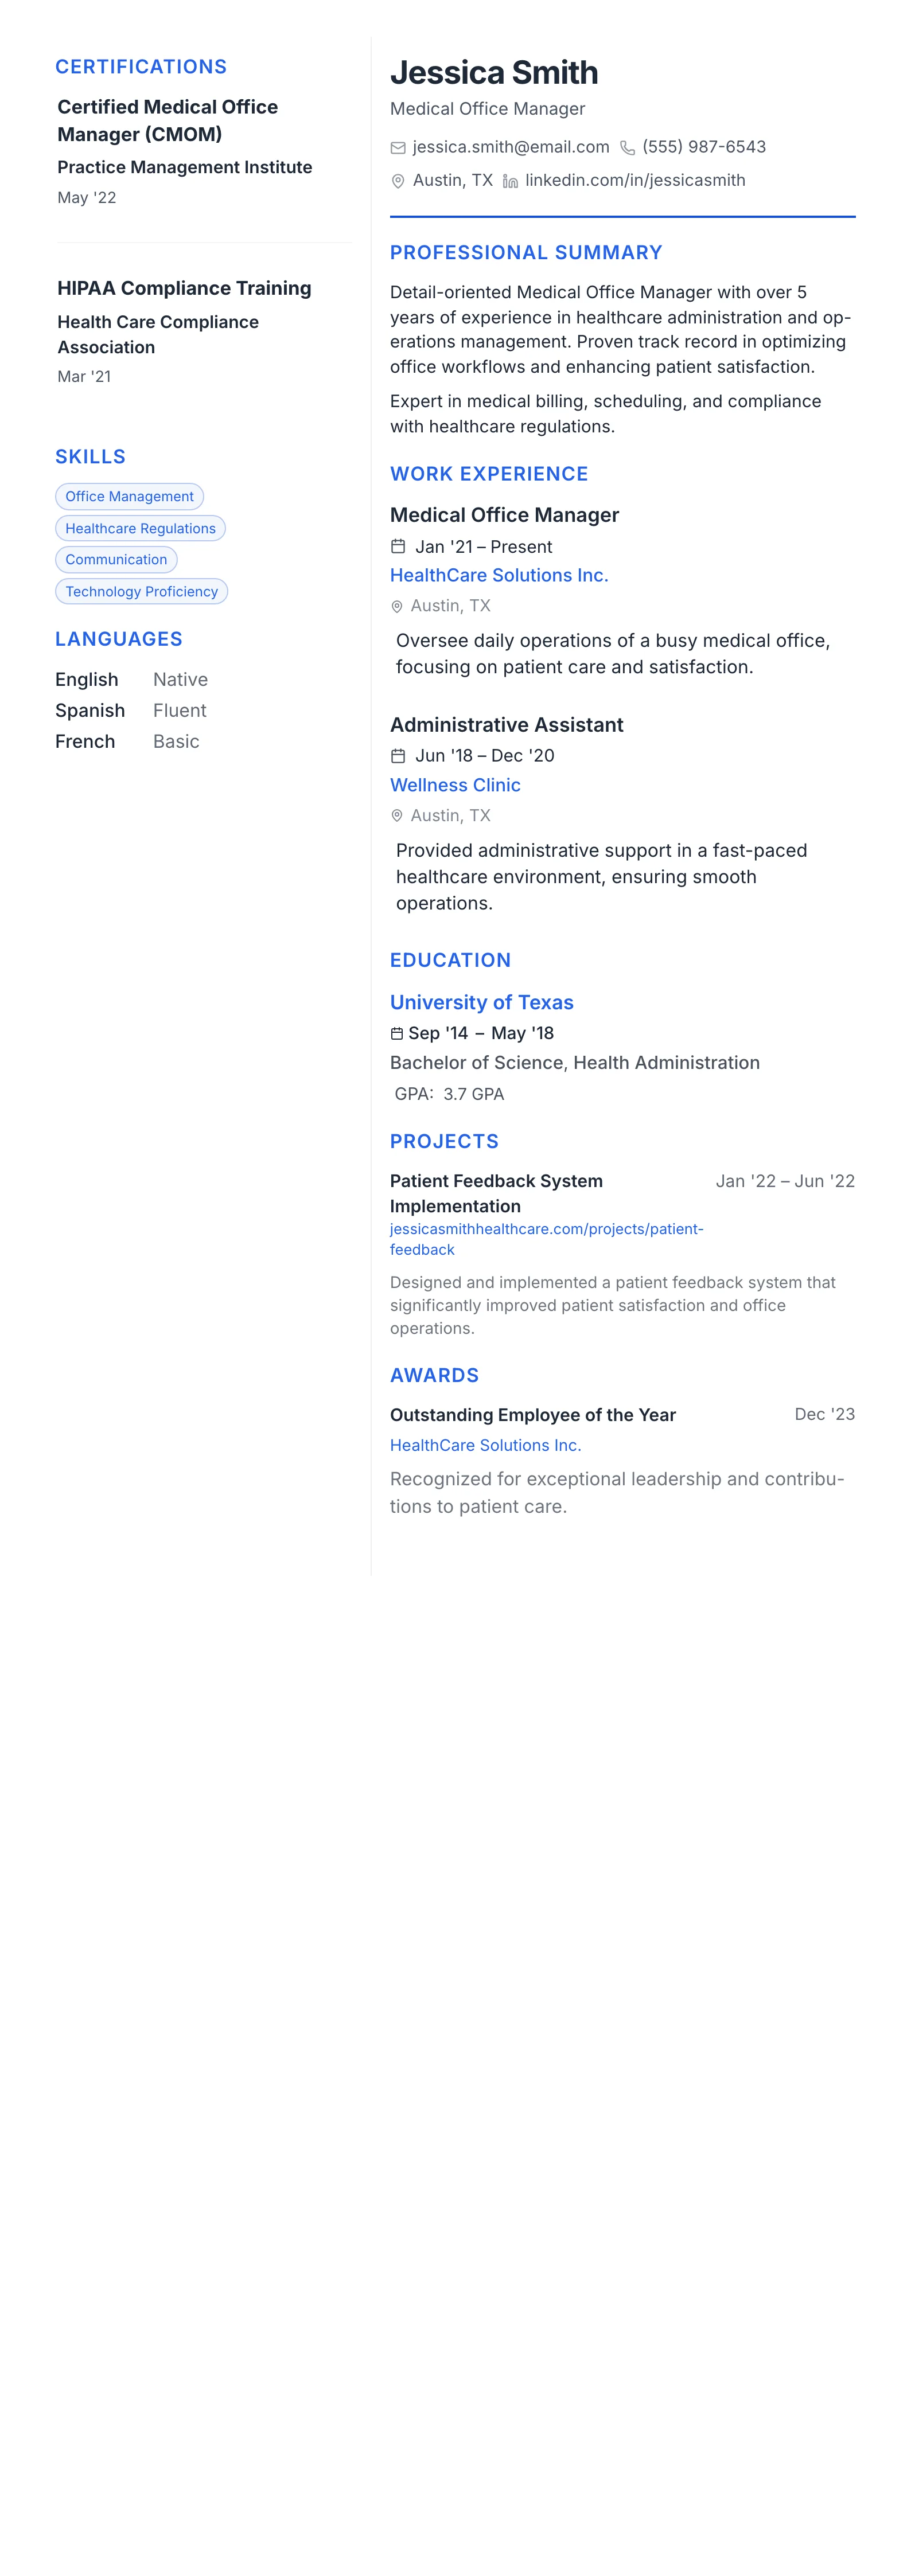Image resolution: width=911 pixels, height=2576 pixels.
Task: Click the phone icon in header
Action: (x=627, y=148)
